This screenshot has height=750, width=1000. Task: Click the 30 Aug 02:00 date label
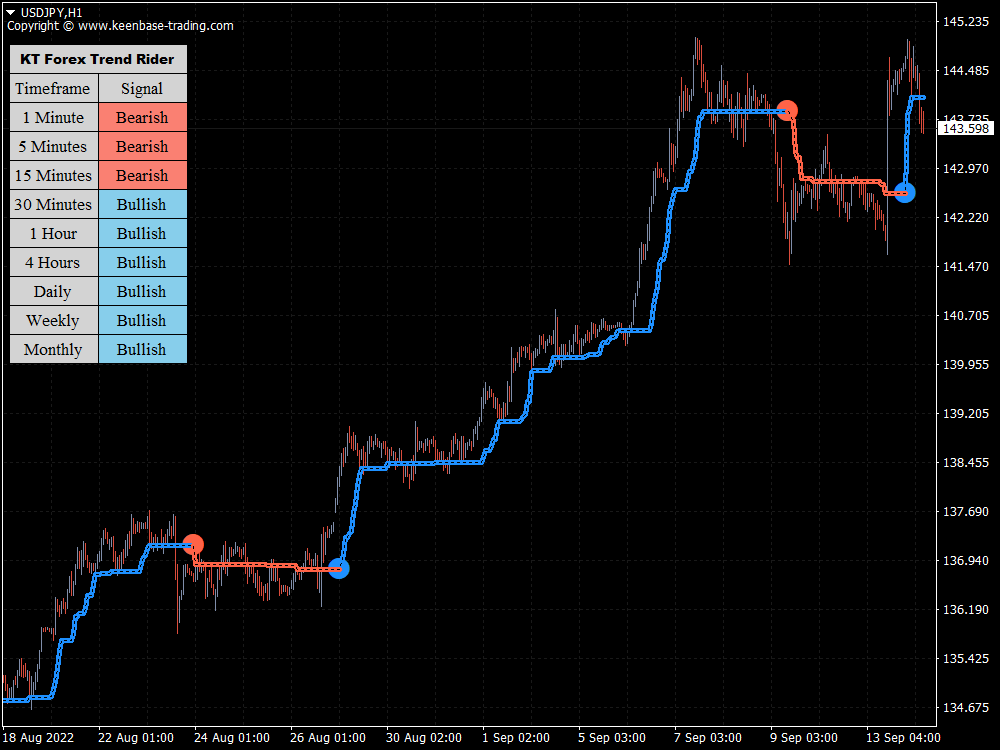pyautogui.click(x=423, y=738)
